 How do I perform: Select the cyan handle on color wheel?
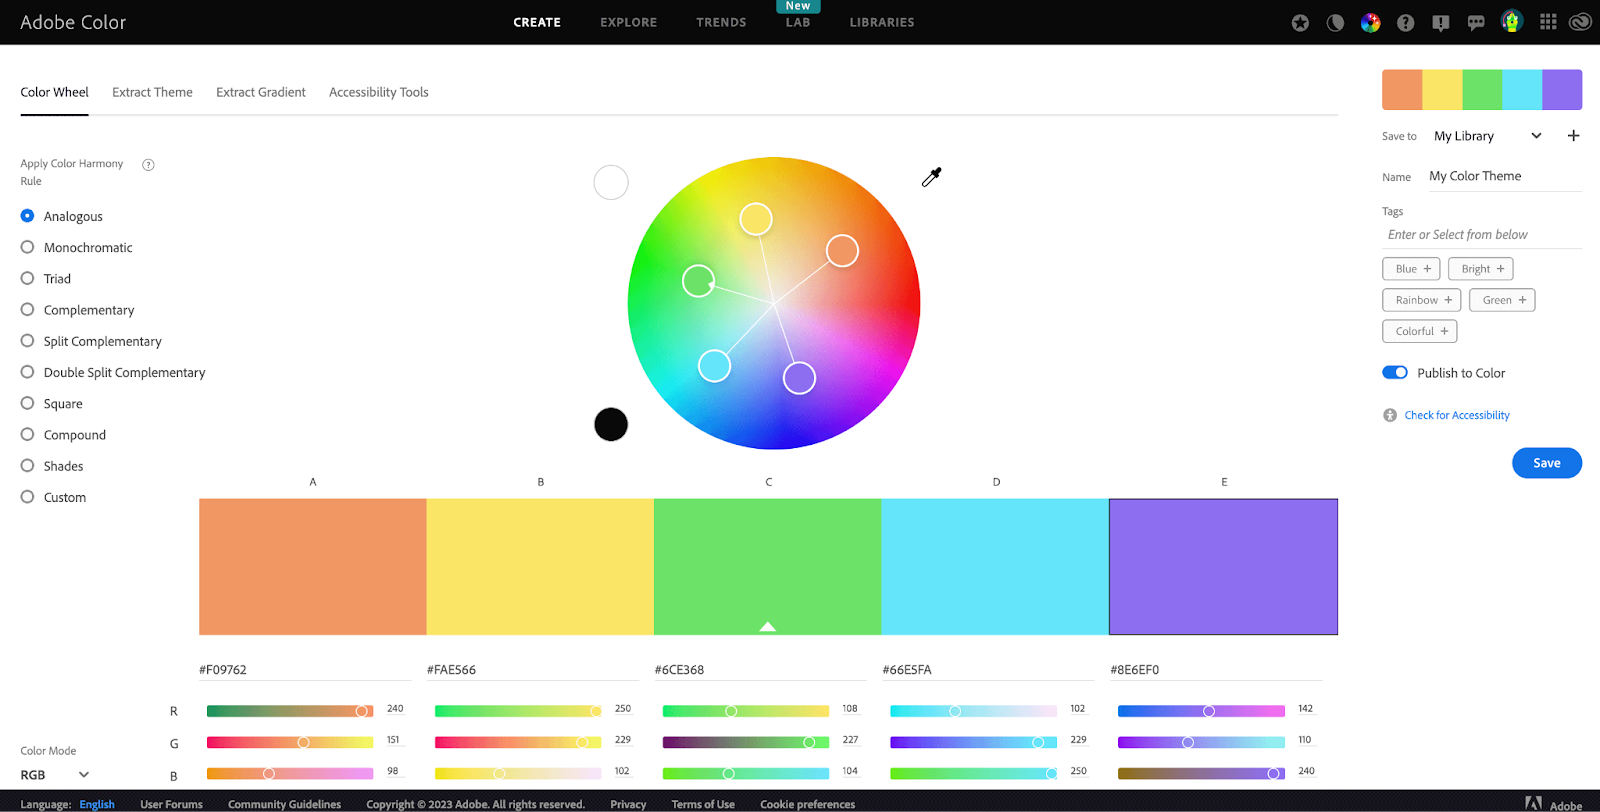pos(714,366)
